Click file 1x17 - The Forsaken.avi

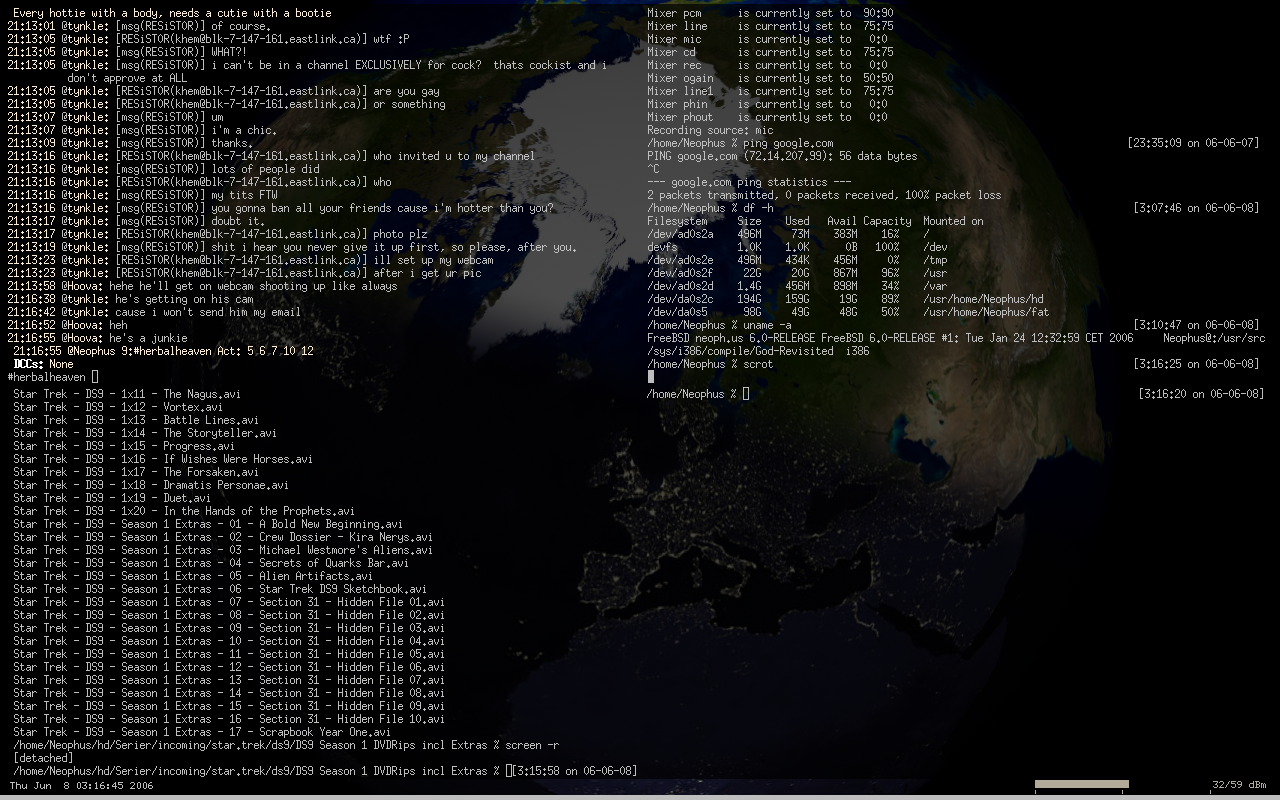coord(136,472)
